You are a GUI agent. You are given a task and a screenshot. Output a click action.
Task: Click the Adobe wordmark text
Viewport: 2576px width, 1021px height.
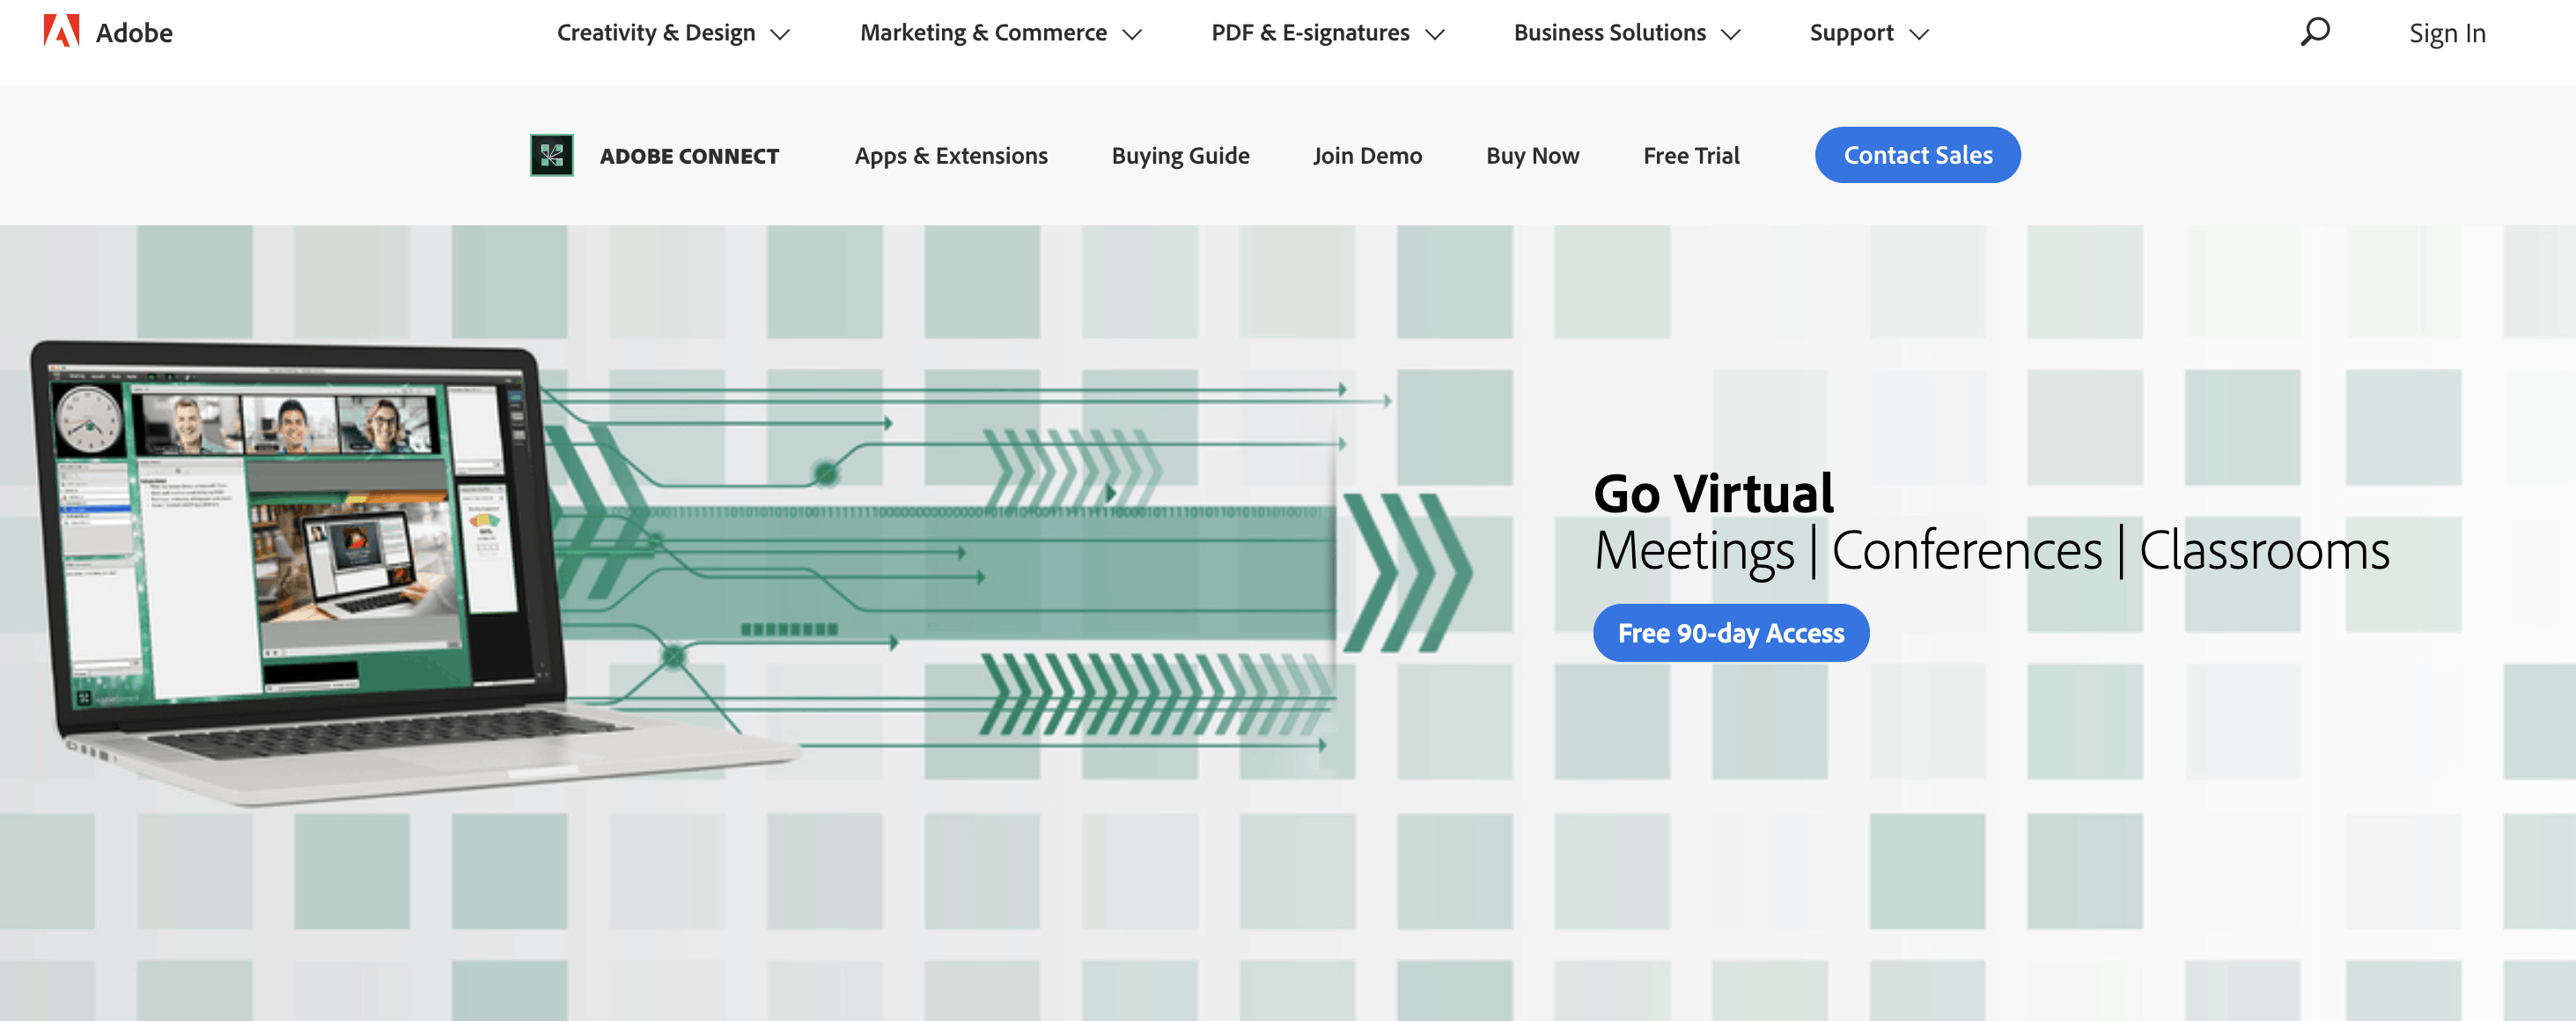[134, 33]
